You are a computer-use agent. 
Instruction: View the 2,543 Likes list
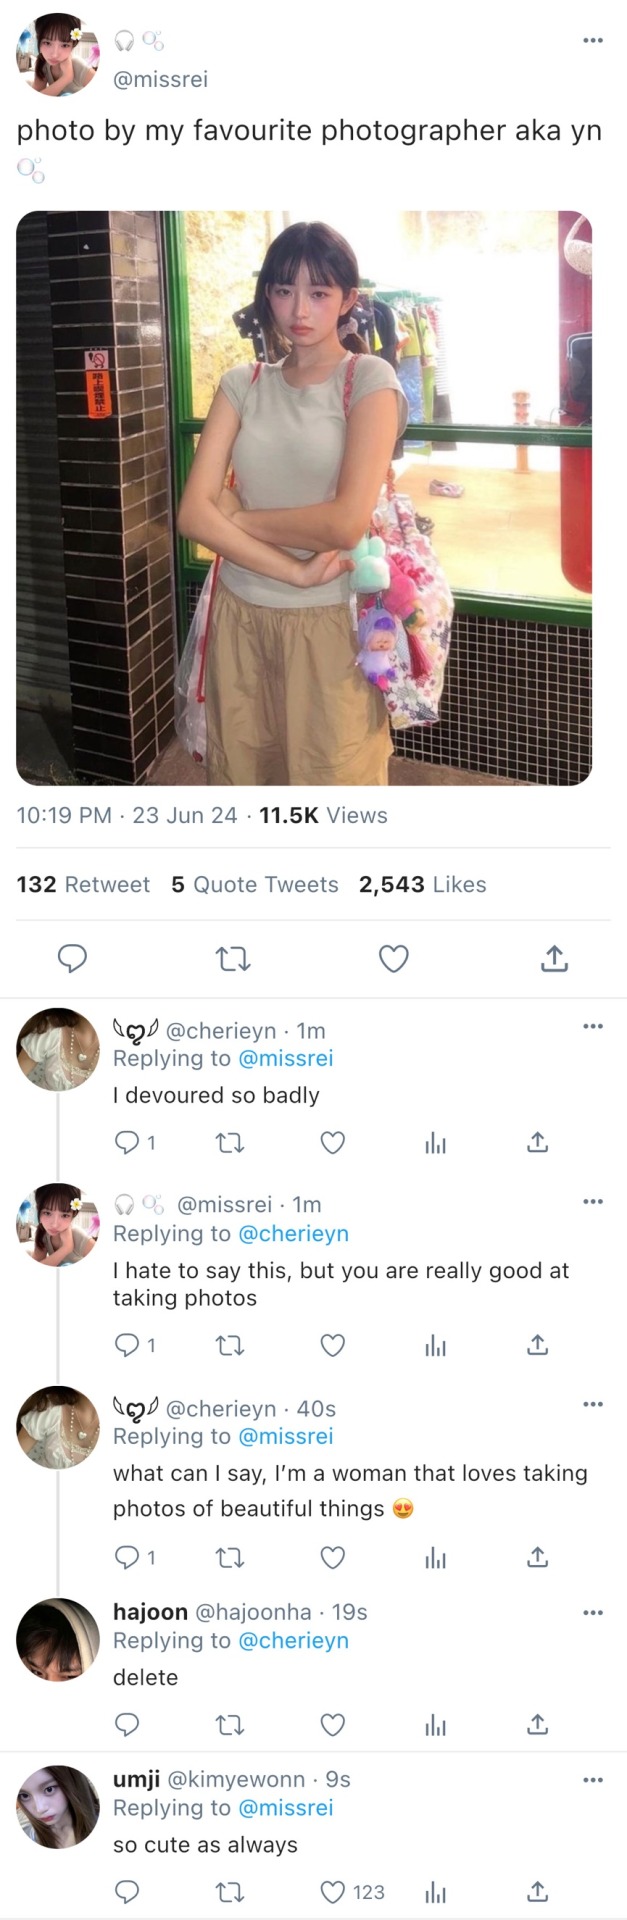coord(422,884)
